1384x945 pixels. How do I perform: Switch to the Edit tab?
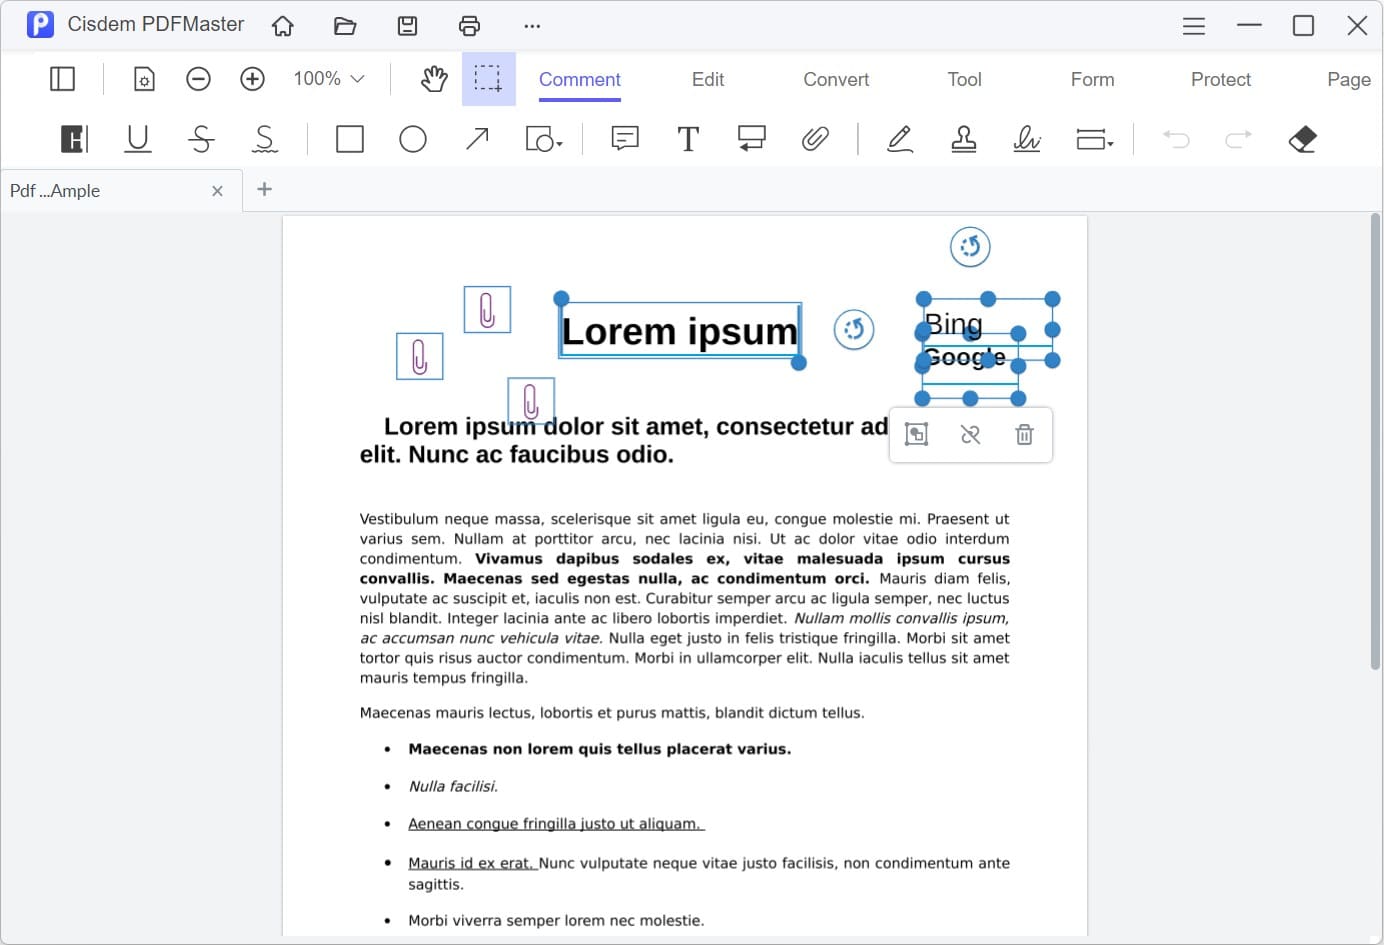click(707, 79)
